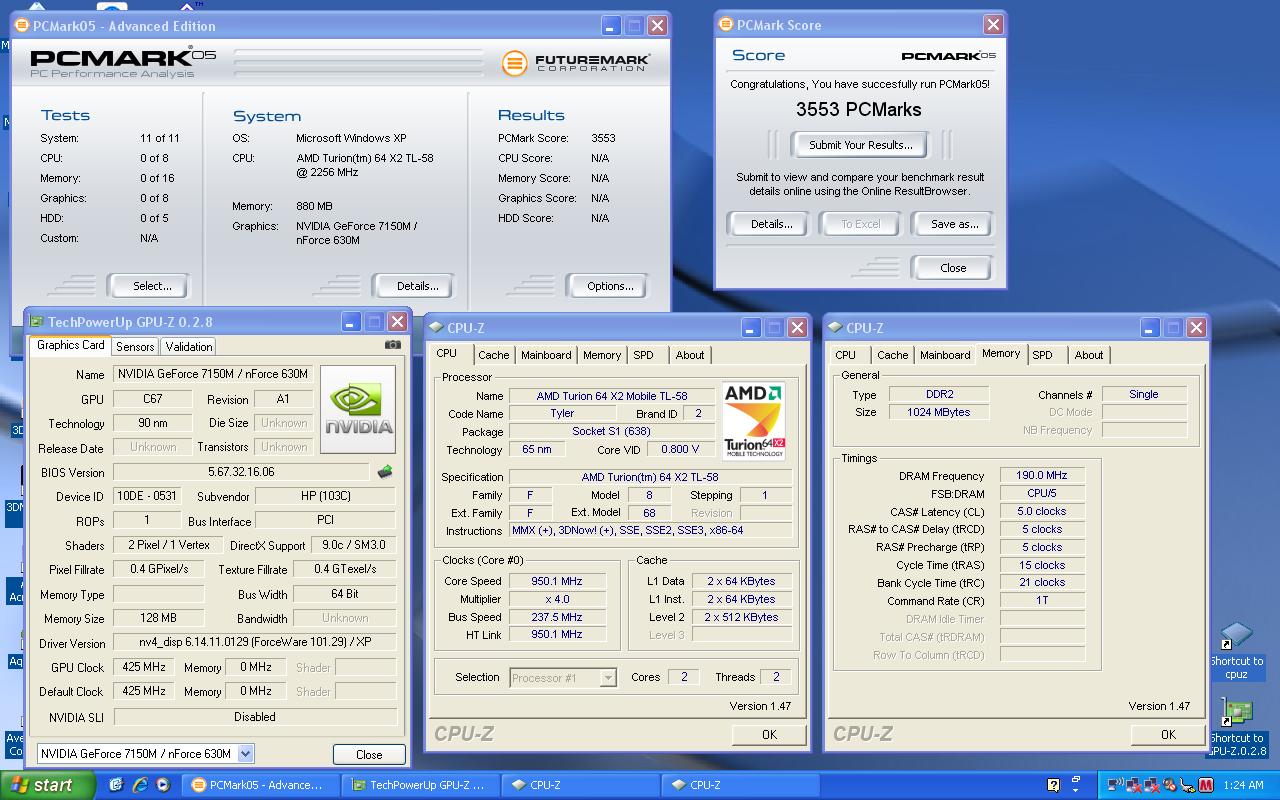Click To Excel button in PCMark Score
The width and height of the screenshot is (1280, 800).
pos(860,224)
